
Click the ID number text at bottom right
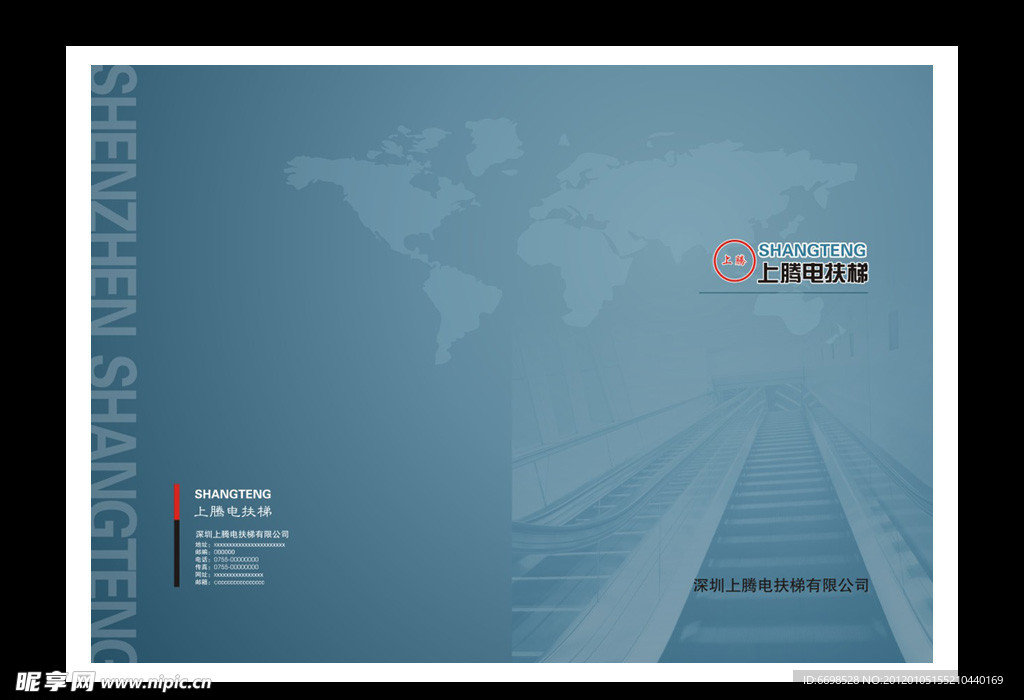coord(902,681)
